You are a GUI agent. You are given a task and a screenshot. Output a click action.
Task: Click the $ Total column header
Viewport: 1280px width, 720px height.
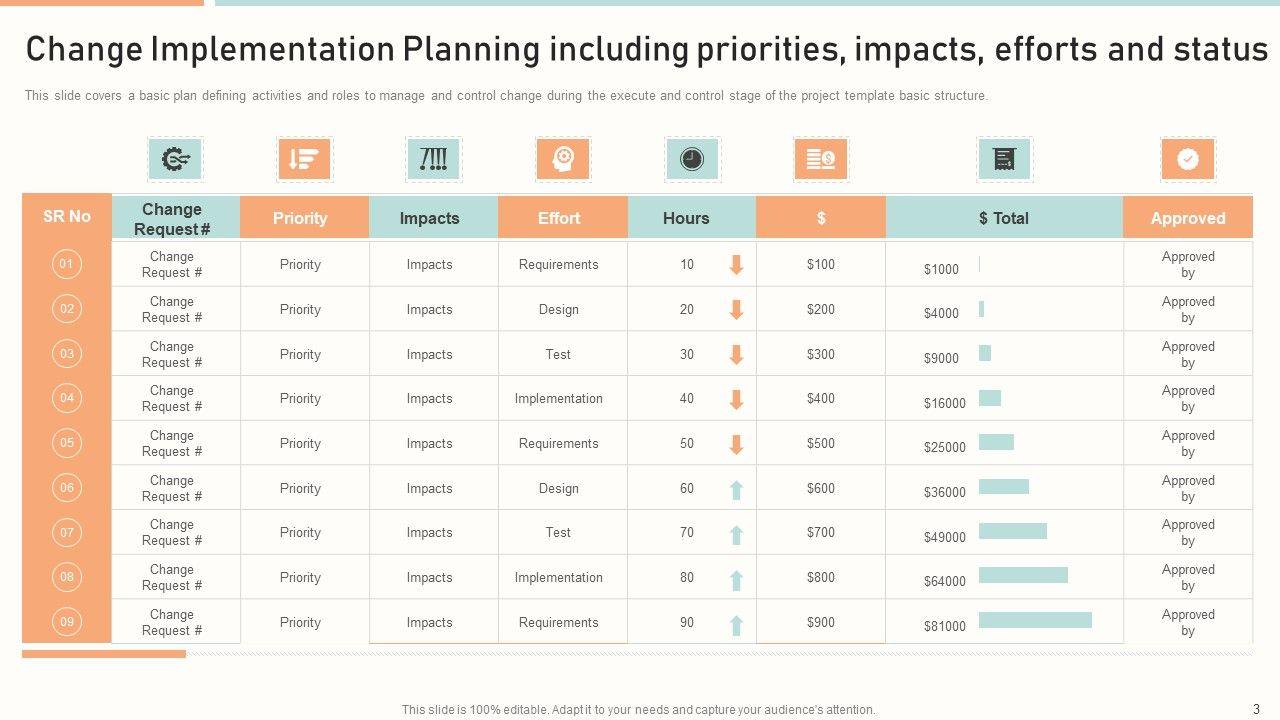pos(1004,218)
